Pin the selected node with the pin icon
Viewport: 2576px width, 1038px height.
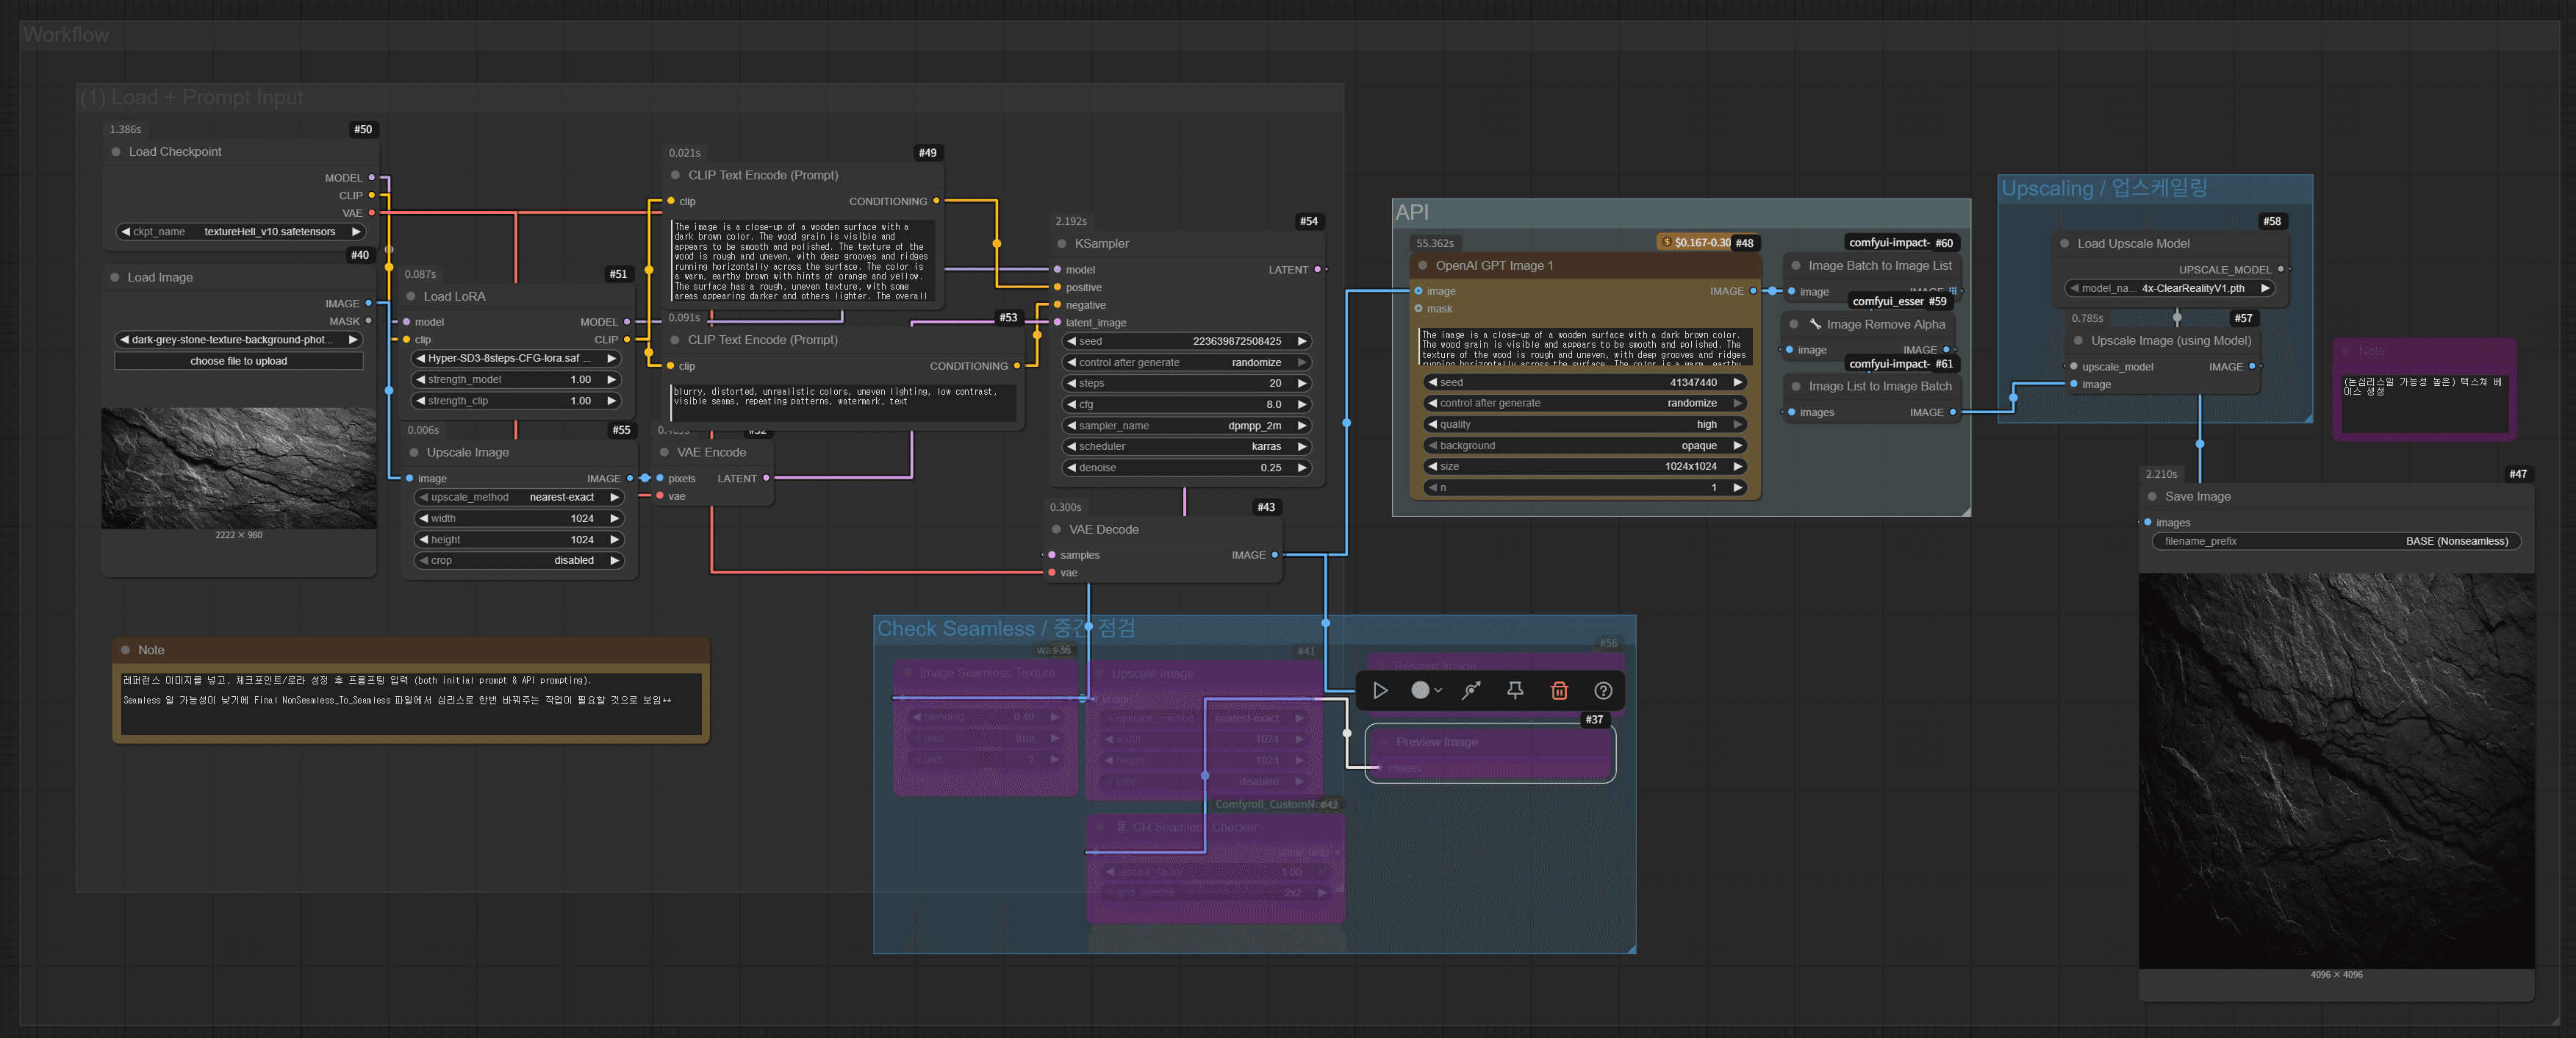pyautogui.click(x=1515, y=690)
